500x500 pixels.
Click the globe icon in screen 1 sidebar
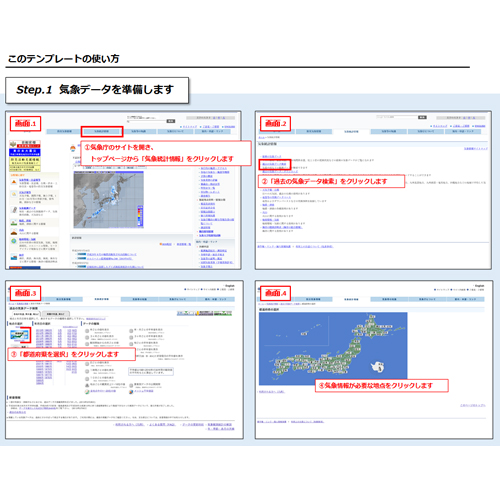tap(14, 241)
